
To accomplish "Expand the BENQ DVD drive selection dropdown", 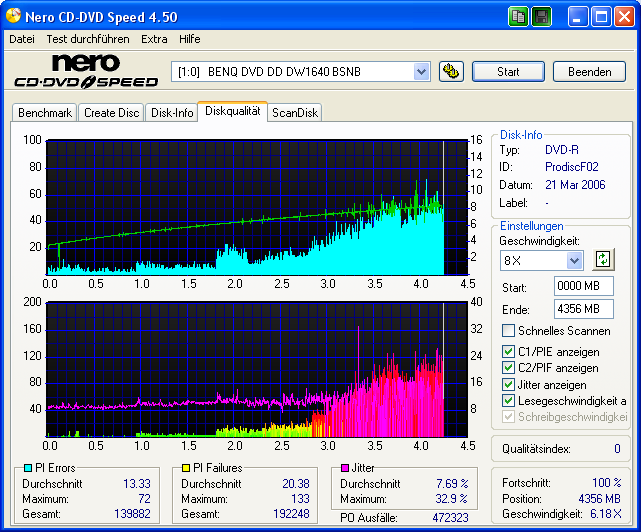I will [x=421, y=72].
